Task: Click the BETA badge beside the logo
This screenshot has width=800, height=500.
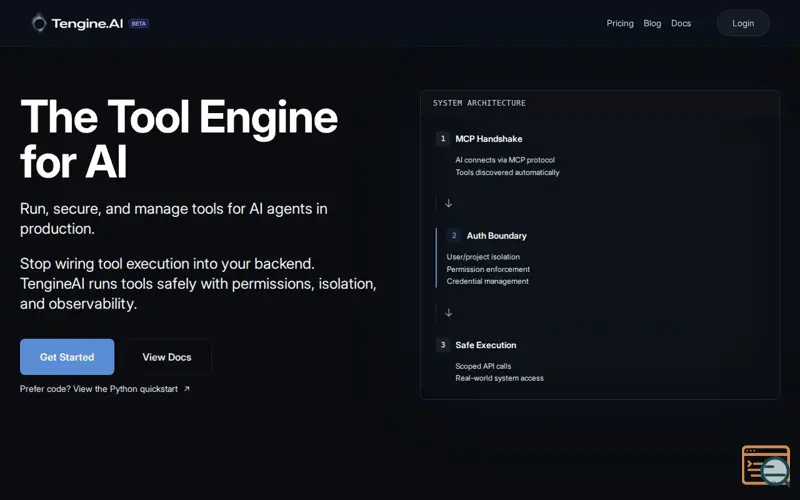Action: (139, 23)
